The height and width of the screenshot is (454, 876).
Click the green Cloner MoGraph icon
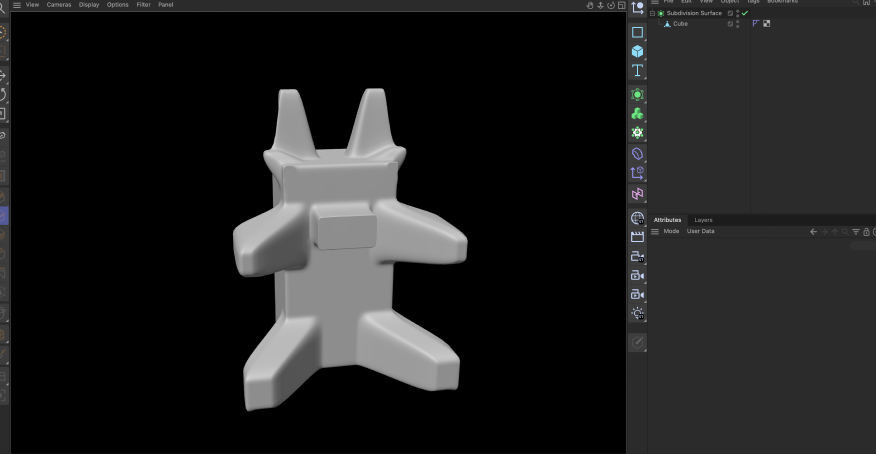click(x=637, y=113)
